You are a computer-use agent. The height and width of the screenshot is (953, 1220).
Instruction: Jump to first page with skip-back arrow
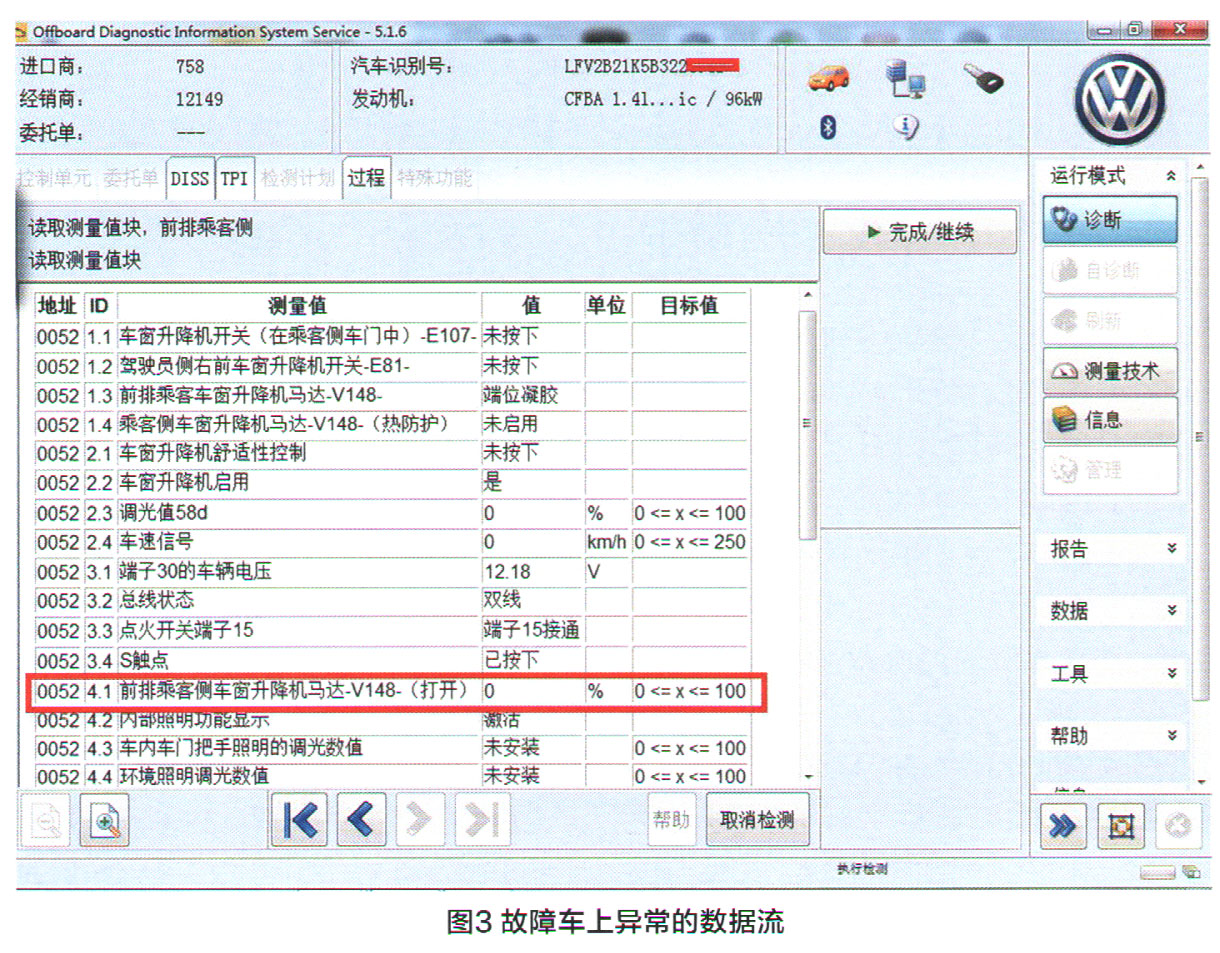pos(300,821)
